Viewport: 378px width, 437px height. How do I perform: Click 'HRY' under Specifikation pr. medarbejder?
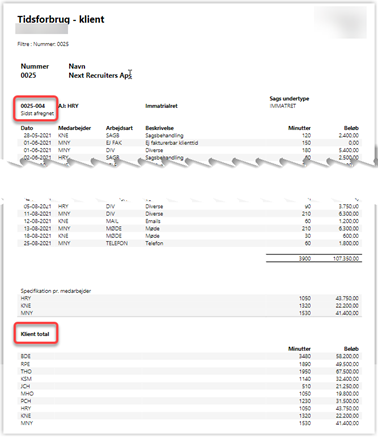pyautogui.click(x=26, y=298)
